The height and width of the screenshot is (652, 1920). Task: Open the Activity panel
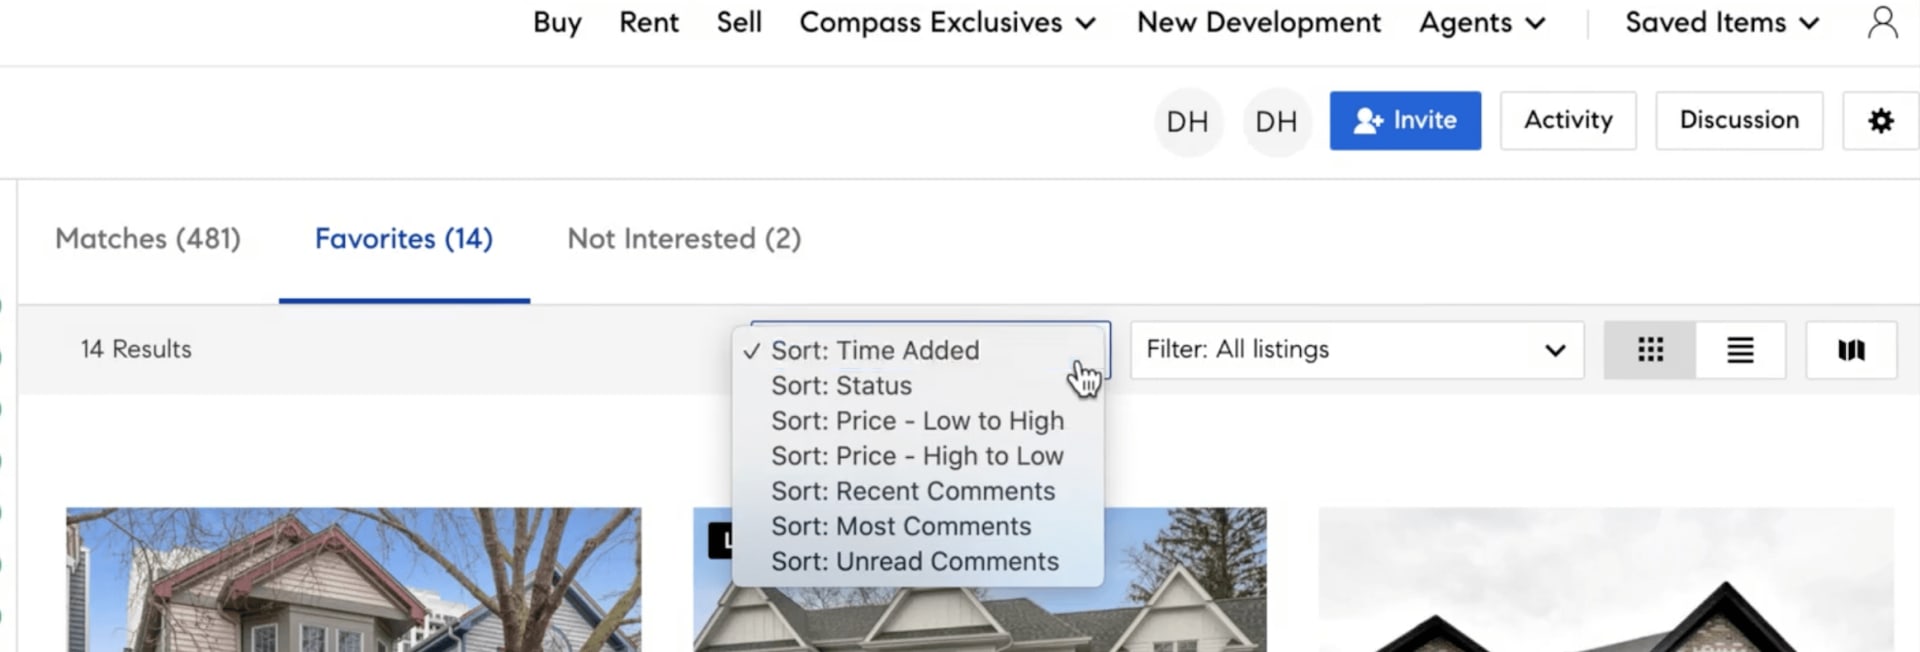[1568, 121]
